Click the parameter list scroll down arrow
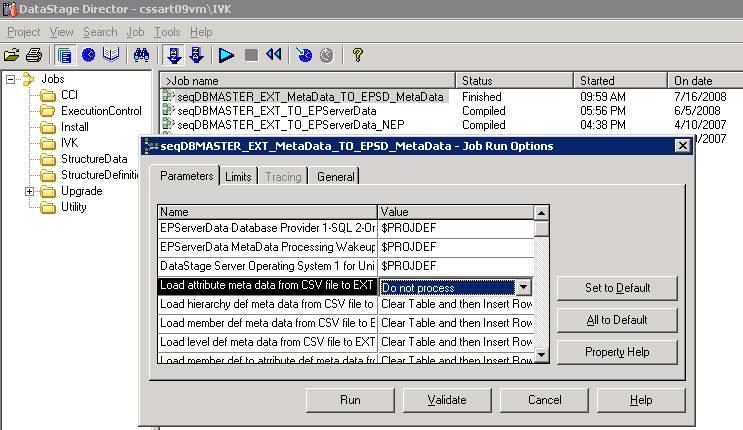 541,354
